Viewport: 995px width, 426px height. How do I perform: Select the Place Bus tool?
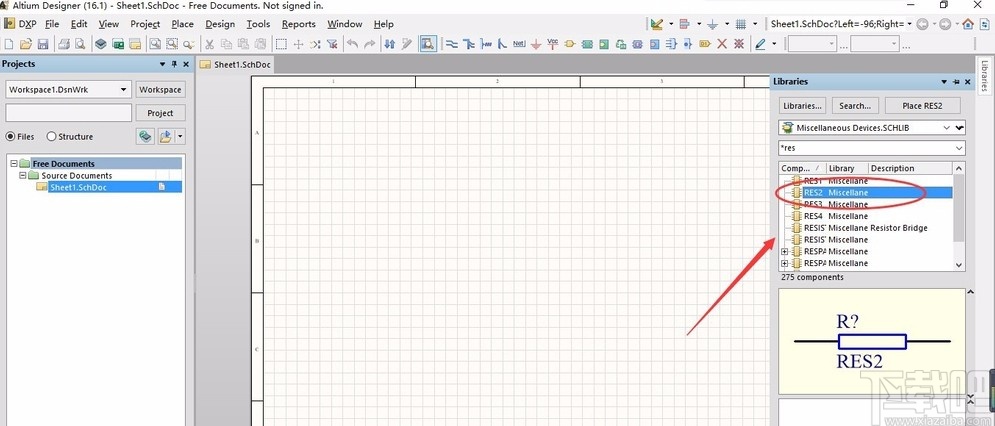(469, 44)
